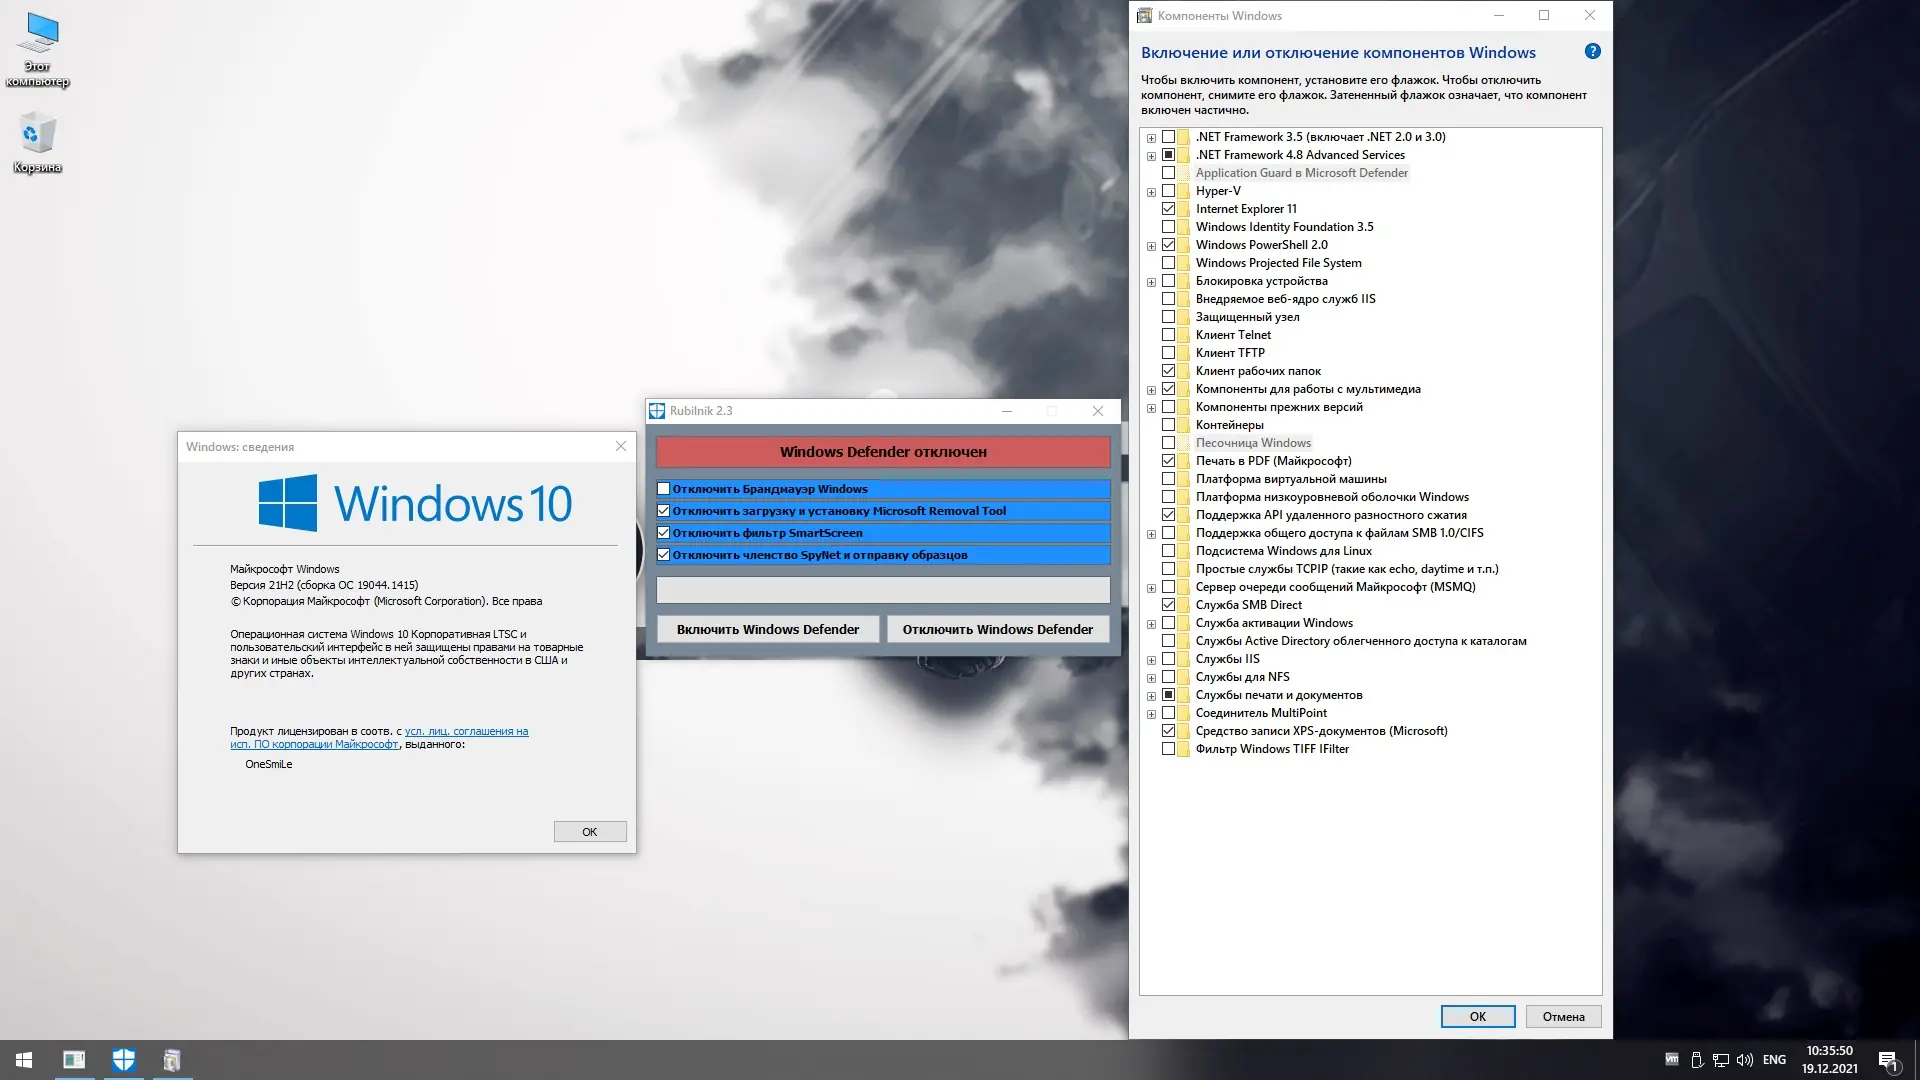Click the Rubilnik shield taskbar icon

[123, 1060]
